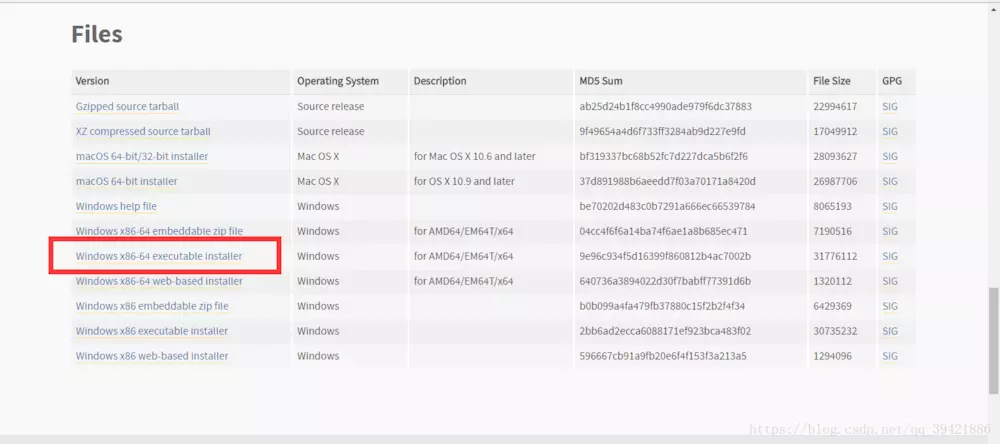Click file size 22994617

coord(835,107)
